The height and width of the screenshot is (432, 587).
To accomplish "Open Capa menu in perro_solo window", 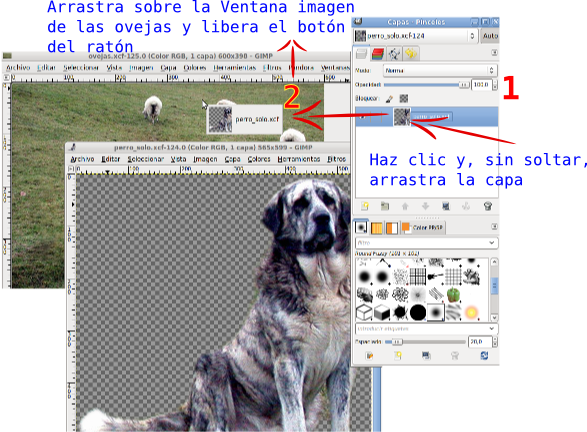I will click(x=232, y=159).
